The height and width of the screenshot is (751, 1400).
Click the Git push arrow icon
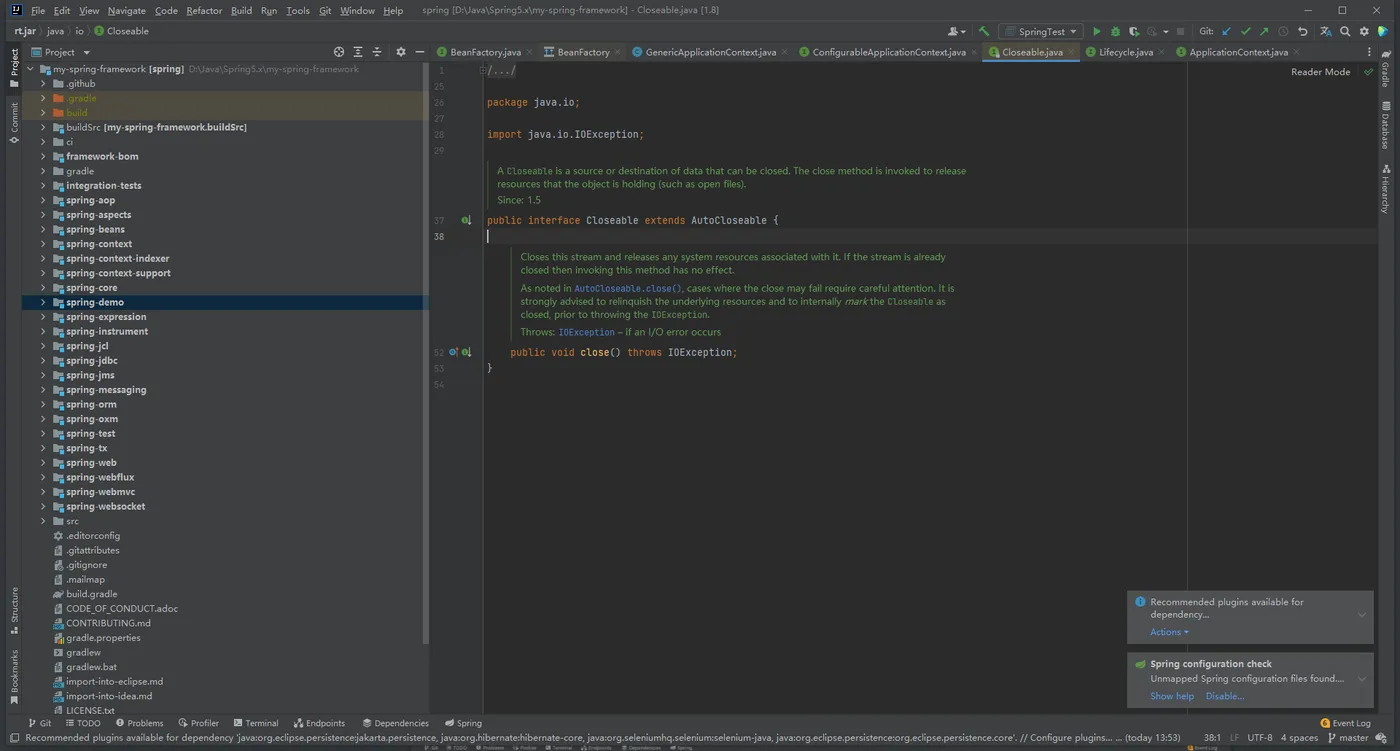(1264, 32)
